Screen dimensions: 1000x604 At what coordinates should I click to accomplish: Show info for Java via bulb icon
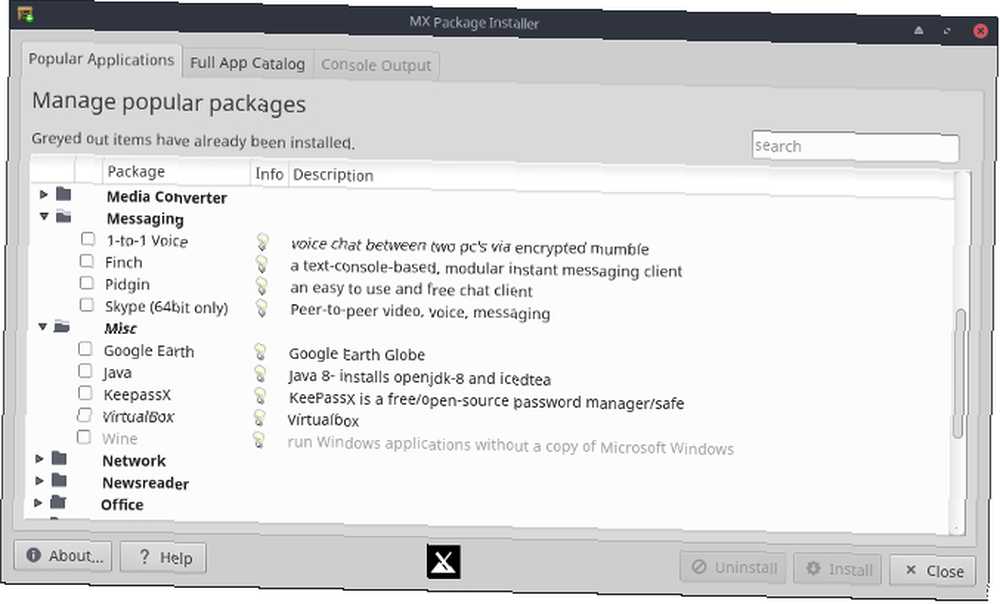tap(260, 373)
